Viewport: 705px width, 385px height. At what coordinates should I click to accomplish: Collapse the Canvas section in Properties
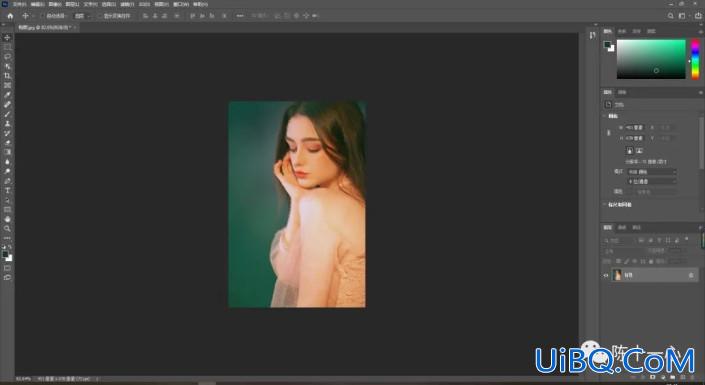coord(605,116)
